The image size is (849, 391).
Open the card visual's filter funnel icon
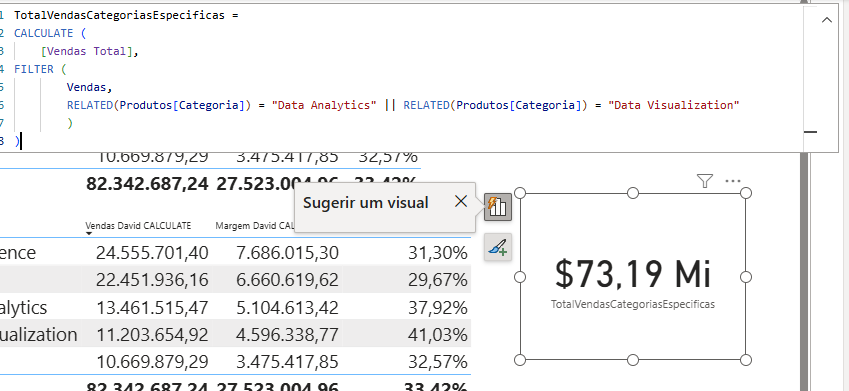pos(704,181)
